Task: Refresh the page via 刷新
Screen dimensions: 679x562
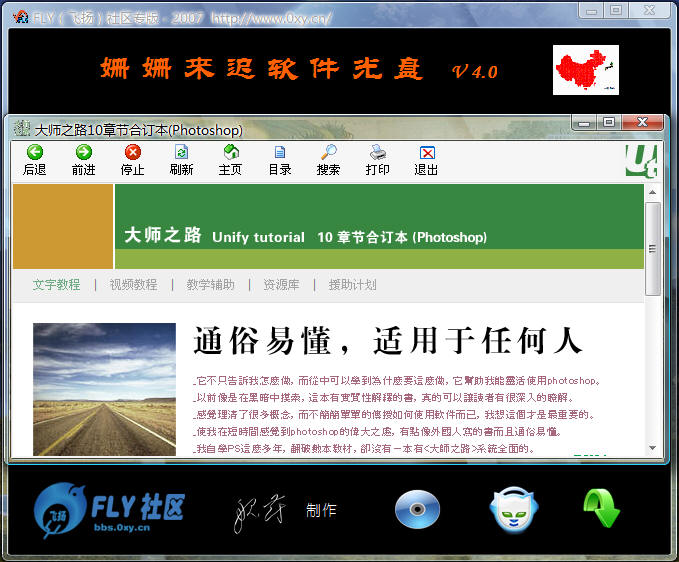Action: 181,160
